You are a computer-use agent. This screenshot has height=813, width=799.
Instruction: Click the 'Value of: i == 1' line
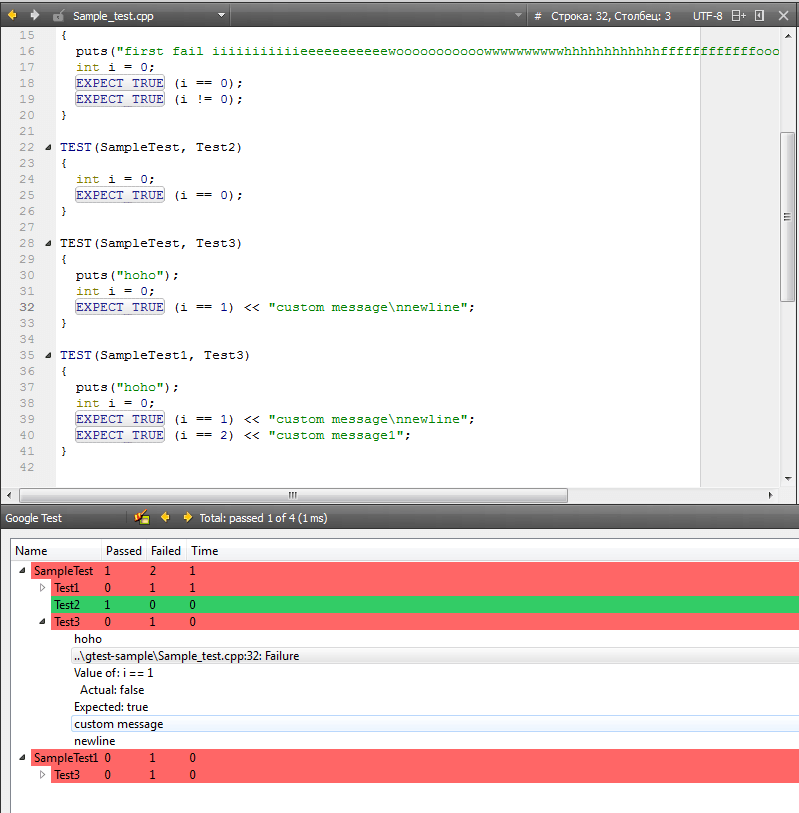[114, 673]
